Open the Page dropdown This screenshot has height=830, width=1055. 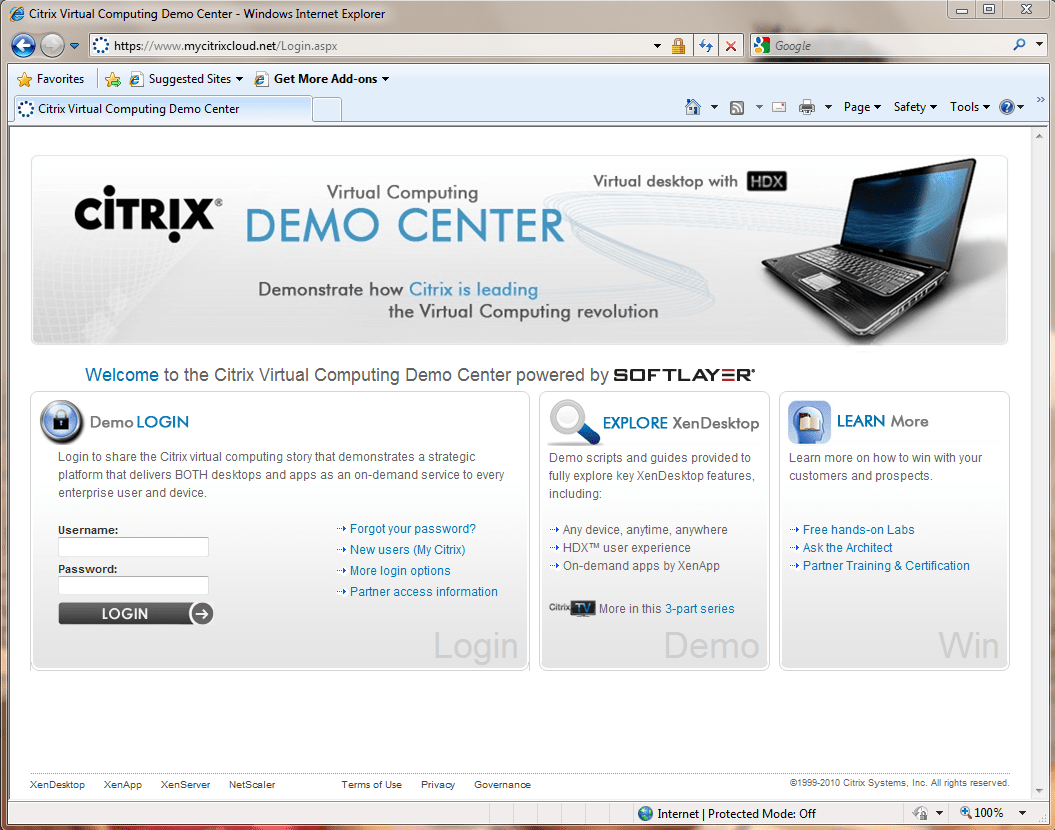coord(858,106)
